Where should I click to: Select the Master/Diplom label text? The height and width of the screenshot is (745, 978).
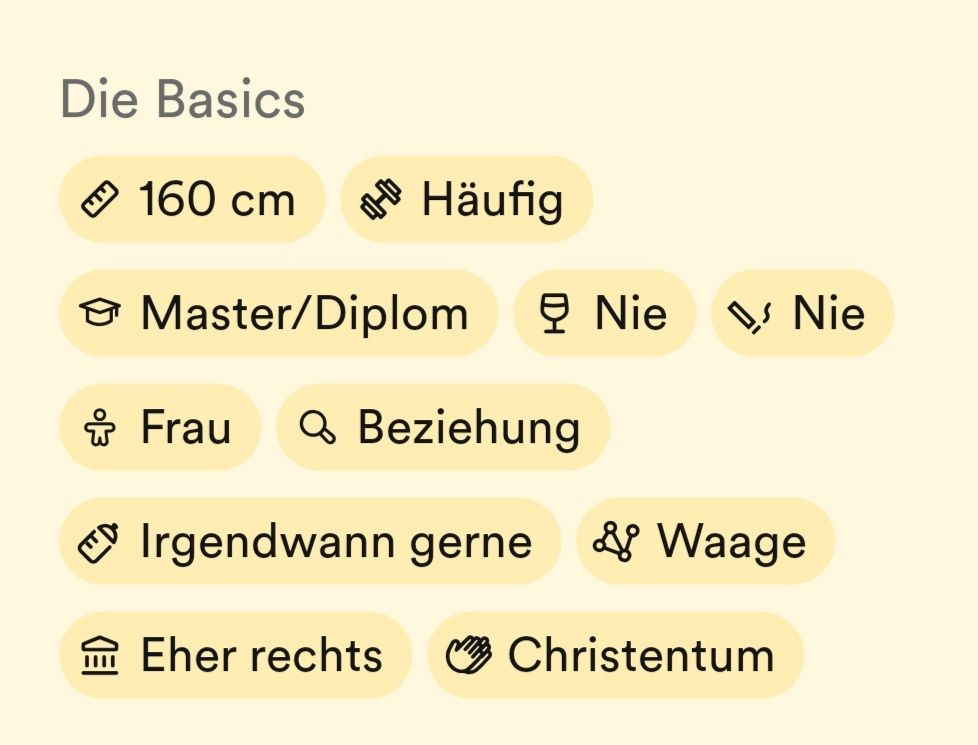click(x=304, y=314)
